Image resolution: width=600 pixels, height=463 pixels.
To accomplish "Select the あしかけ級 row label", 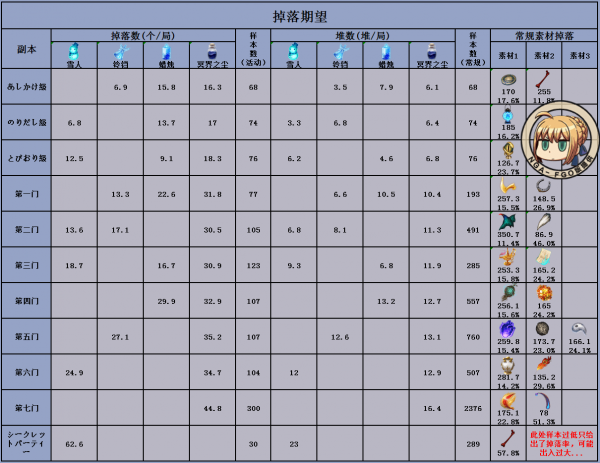I will coord(26,87).
